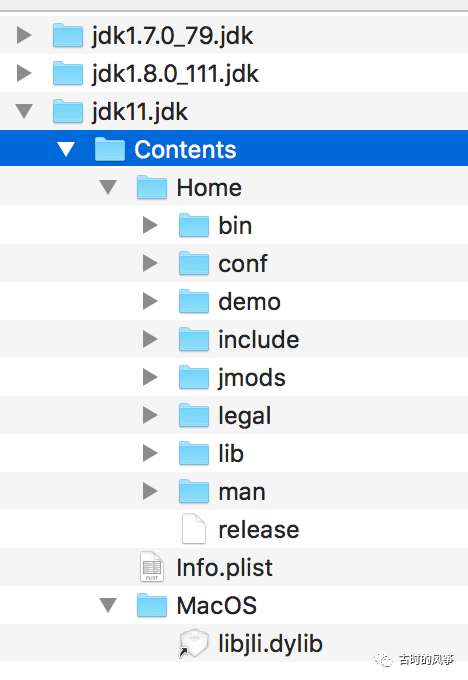Click the MacOS folder icon

pyautogui.click(x=152, y=605)
